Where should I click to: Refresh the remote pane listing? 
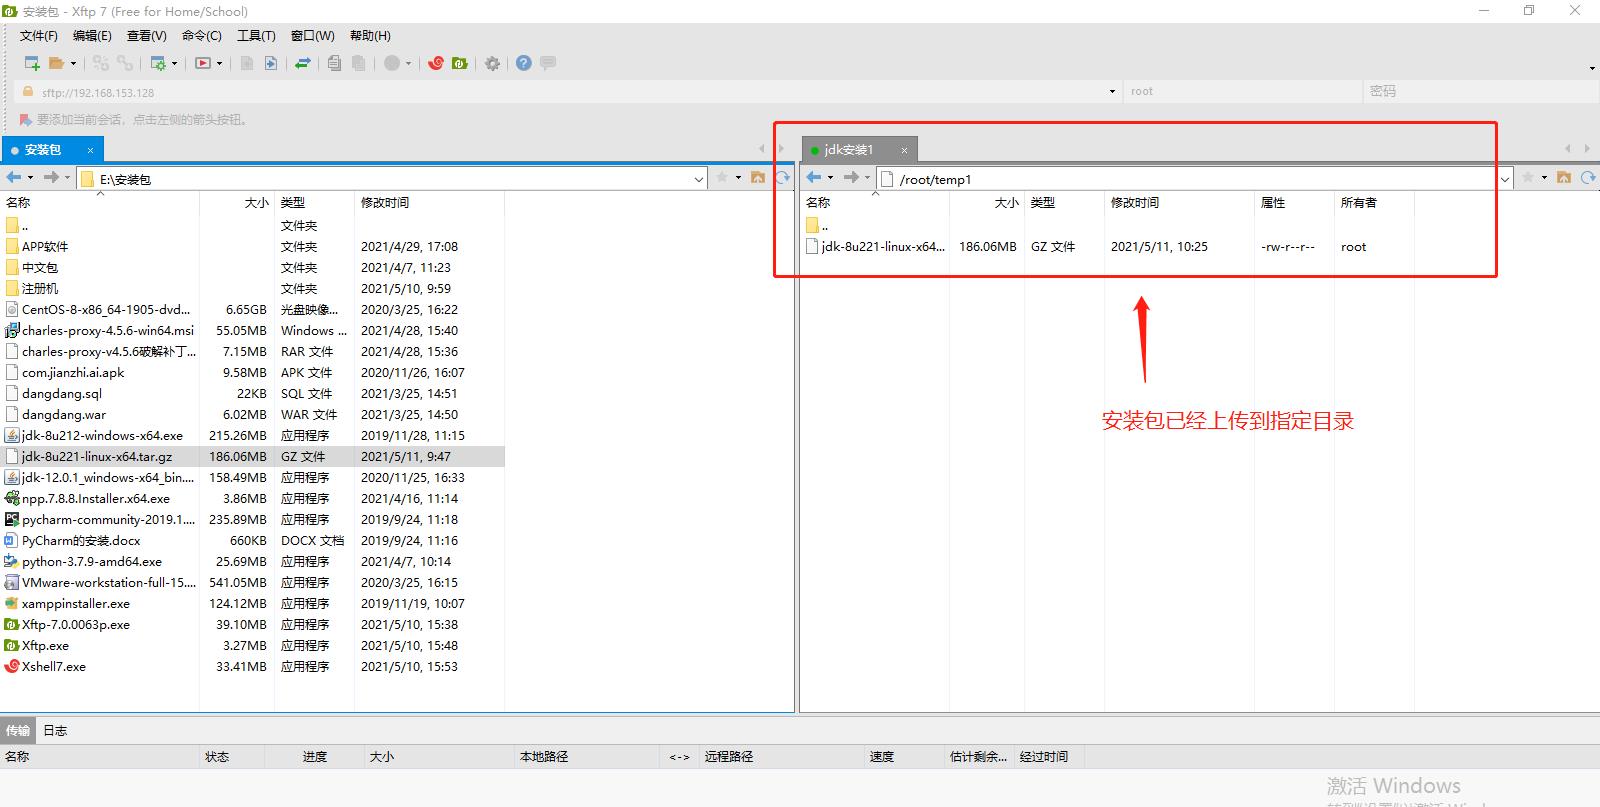tap(1588, 178)
